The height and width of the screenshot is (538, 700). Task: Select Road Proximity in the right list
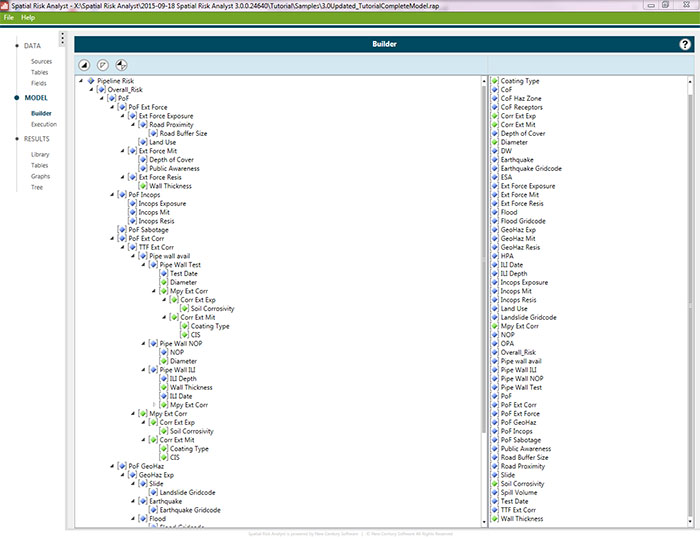[522, 466]
